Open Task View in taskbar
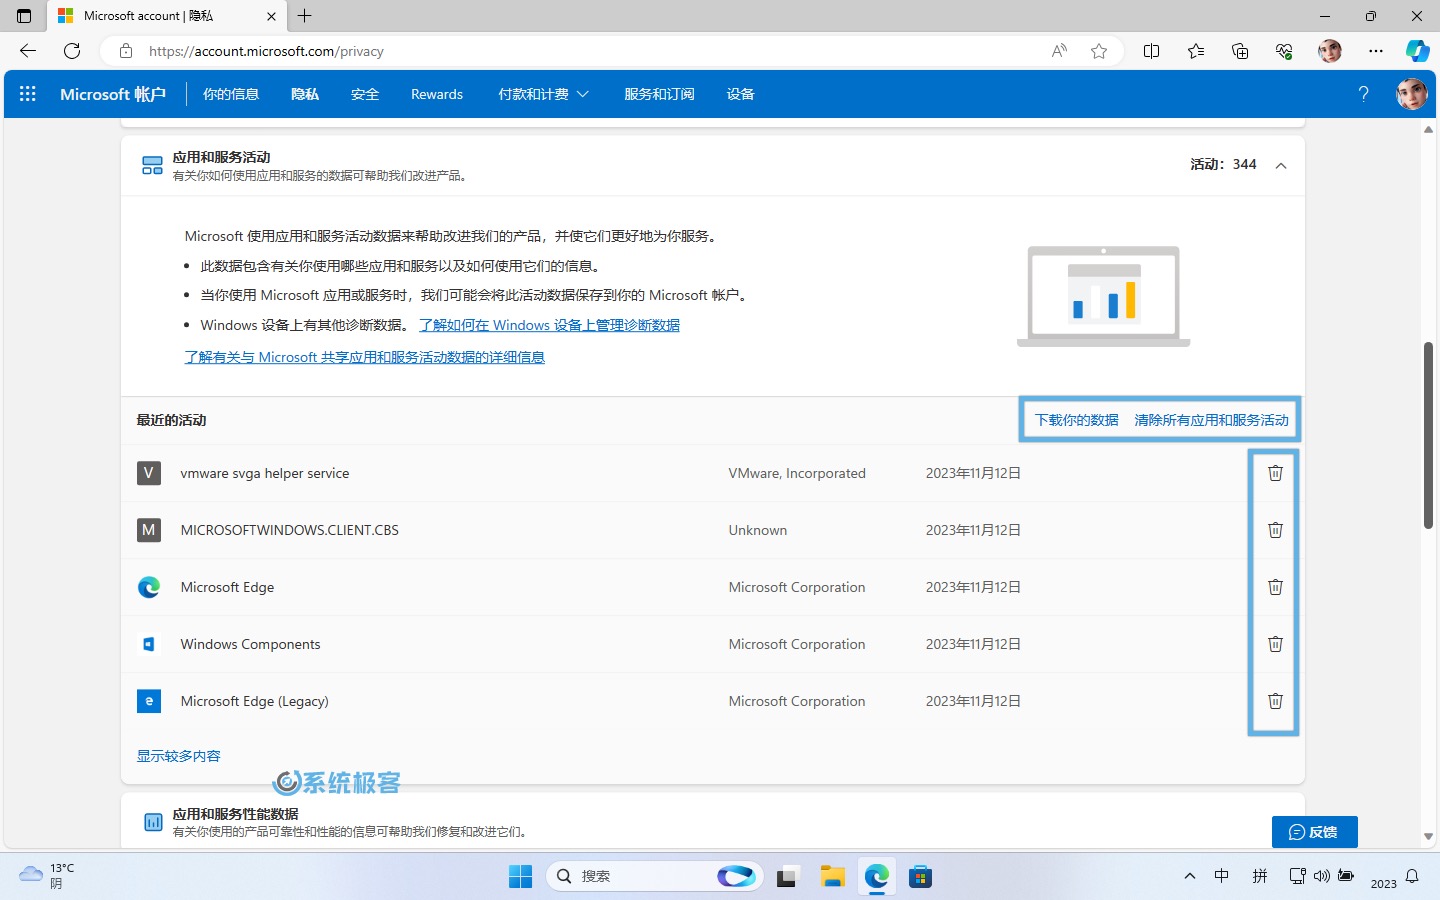The image size is (1440, 900). [787, 877]
